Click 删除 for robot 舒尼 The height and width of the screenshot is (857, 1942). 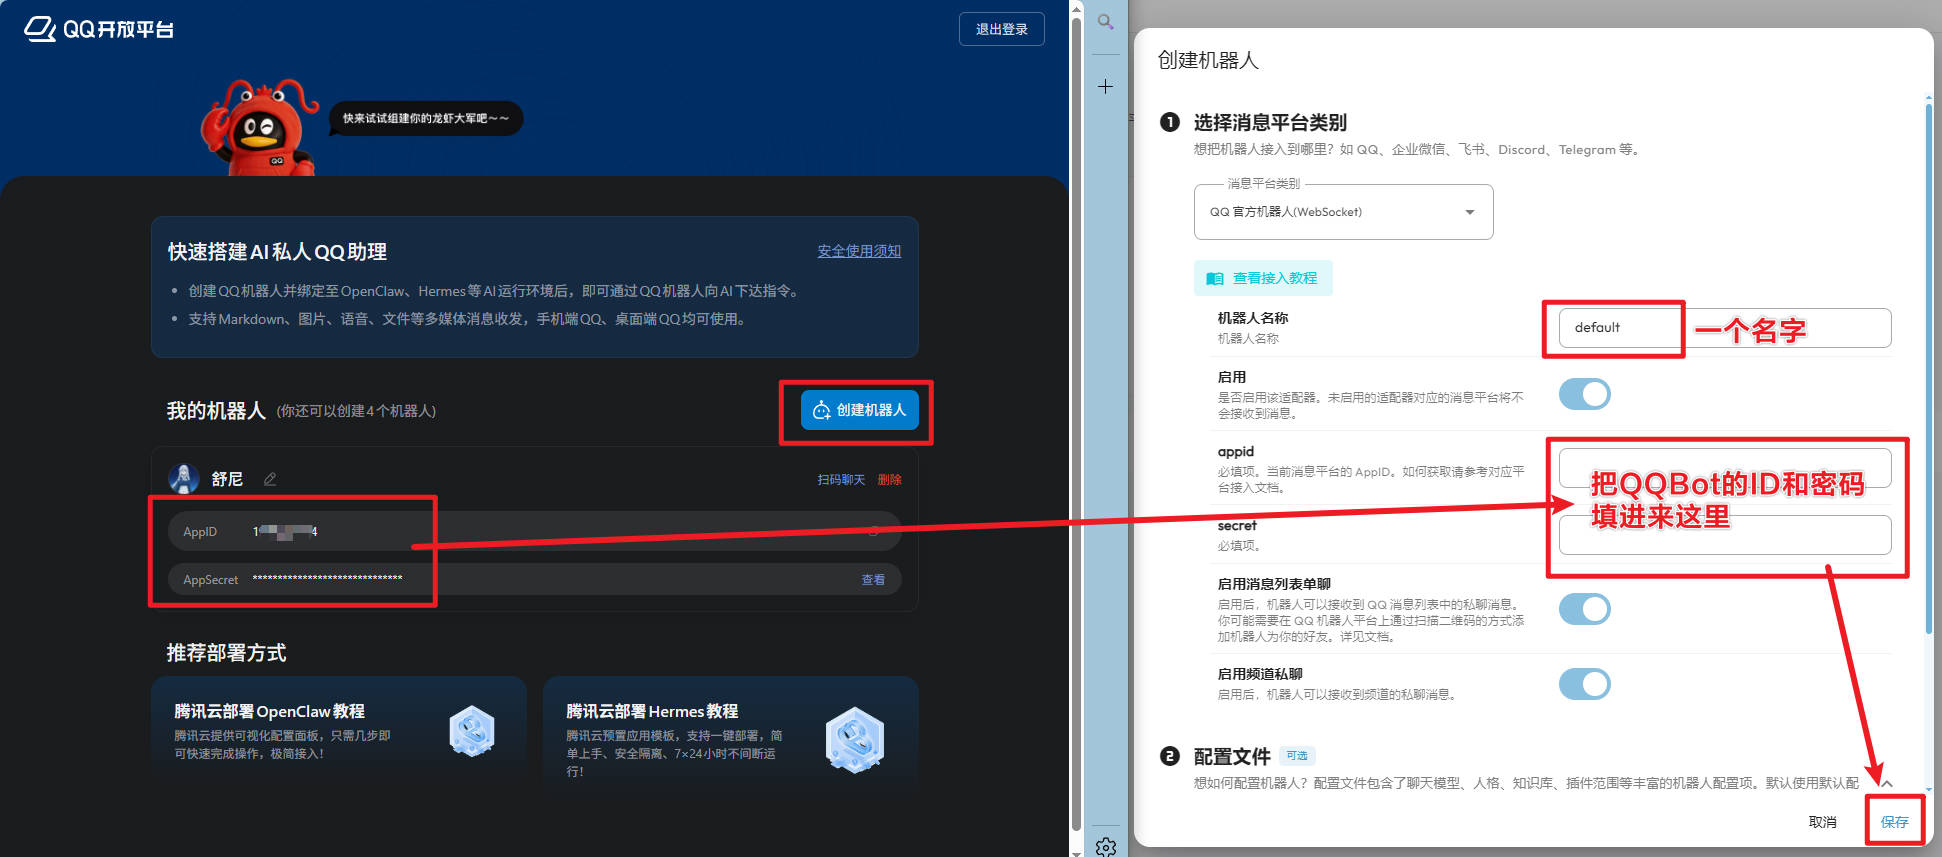coord(889,480)
